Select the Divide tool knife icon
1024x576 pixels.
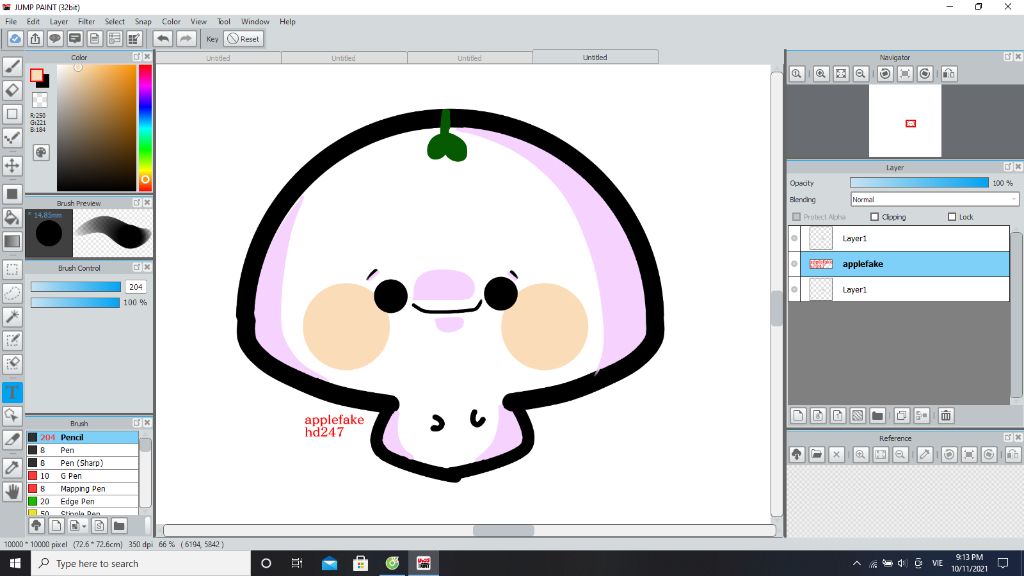pyautogui.click(x=12, y=440)
